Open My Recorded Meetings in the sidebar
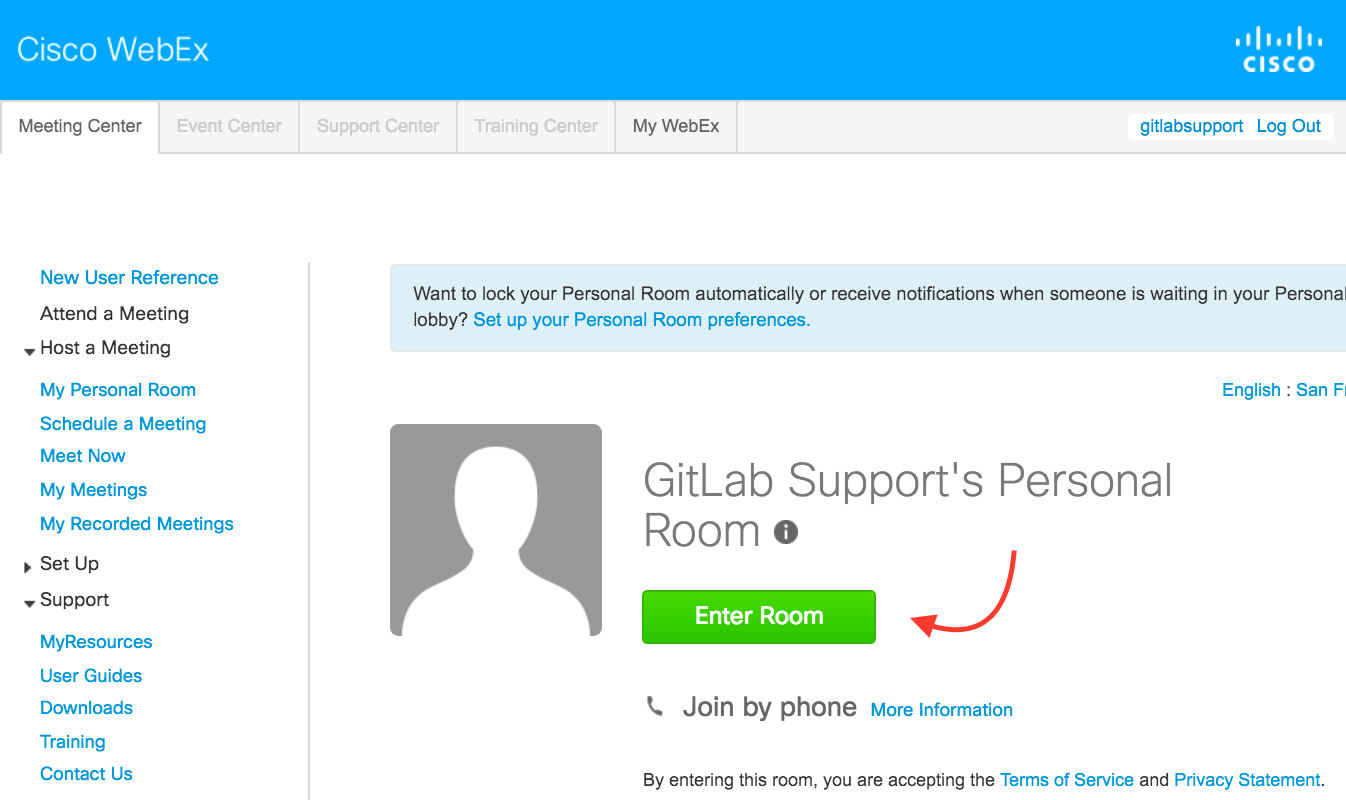 (136, 523)
